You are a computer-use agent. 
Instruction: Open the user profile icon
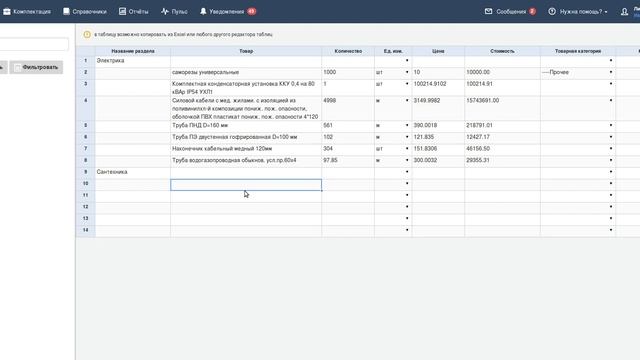(624, 12)
